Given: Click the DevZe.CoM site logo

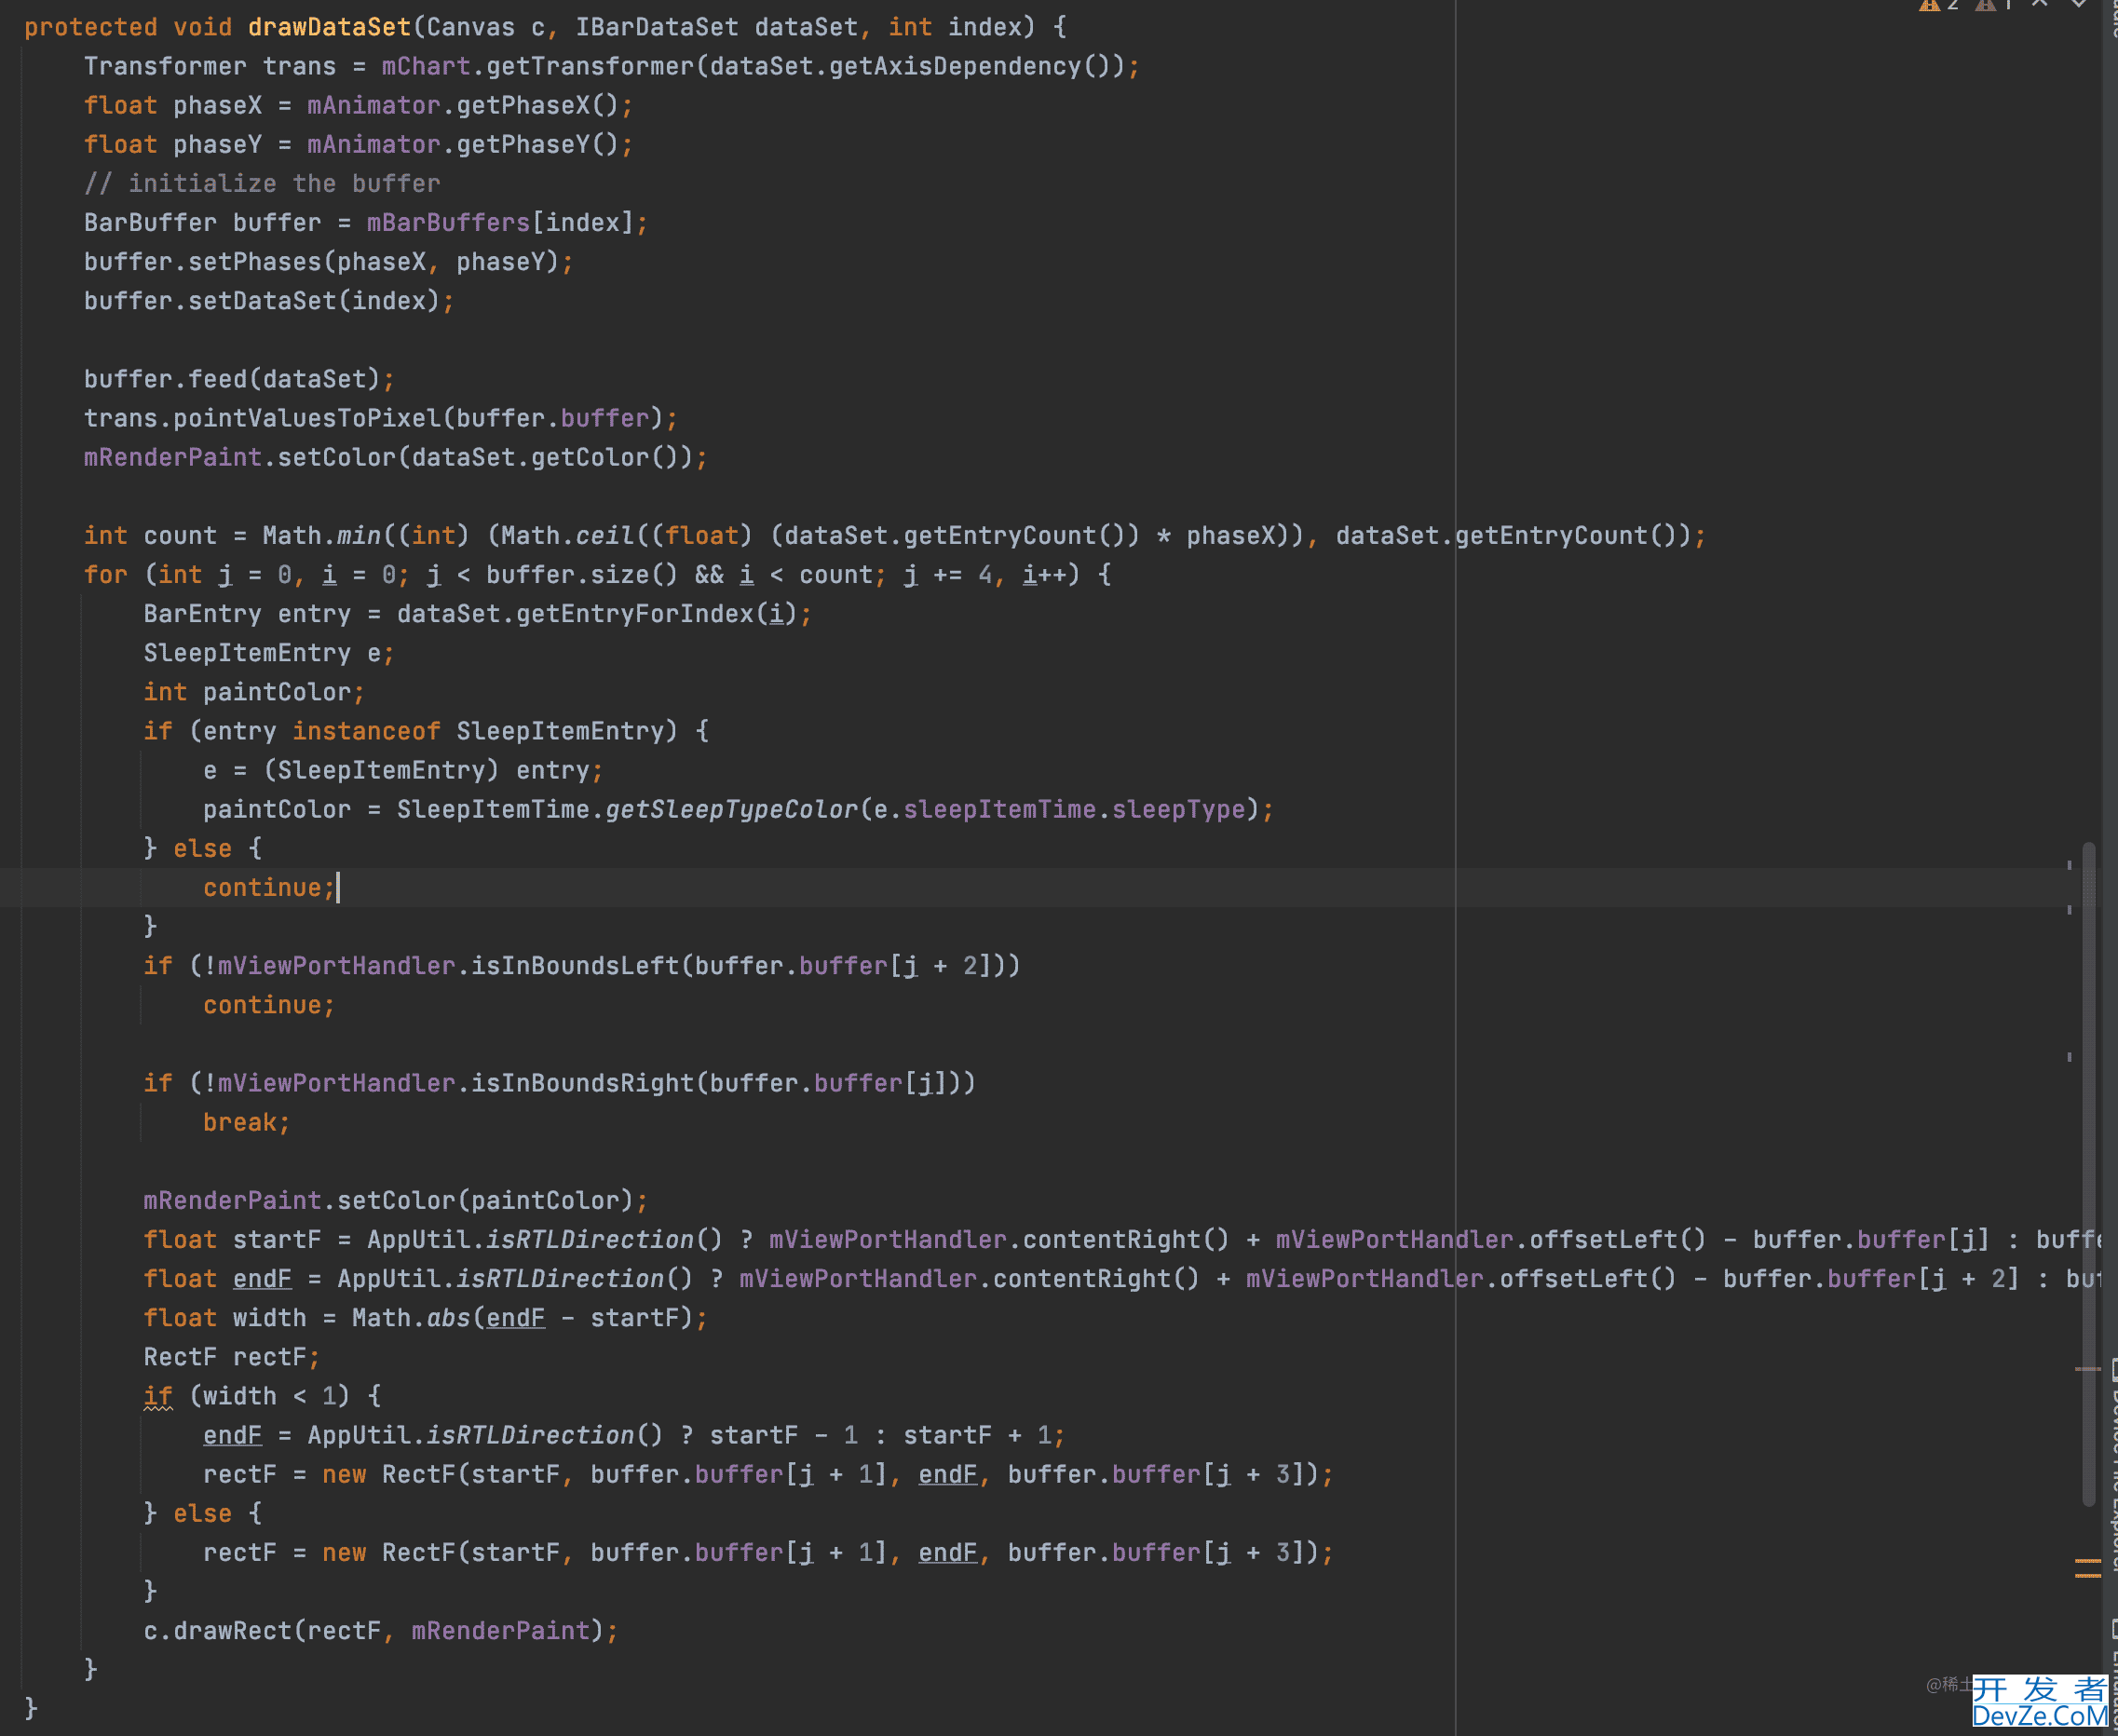Looking at the screenshot, I should (2040, 1702).
